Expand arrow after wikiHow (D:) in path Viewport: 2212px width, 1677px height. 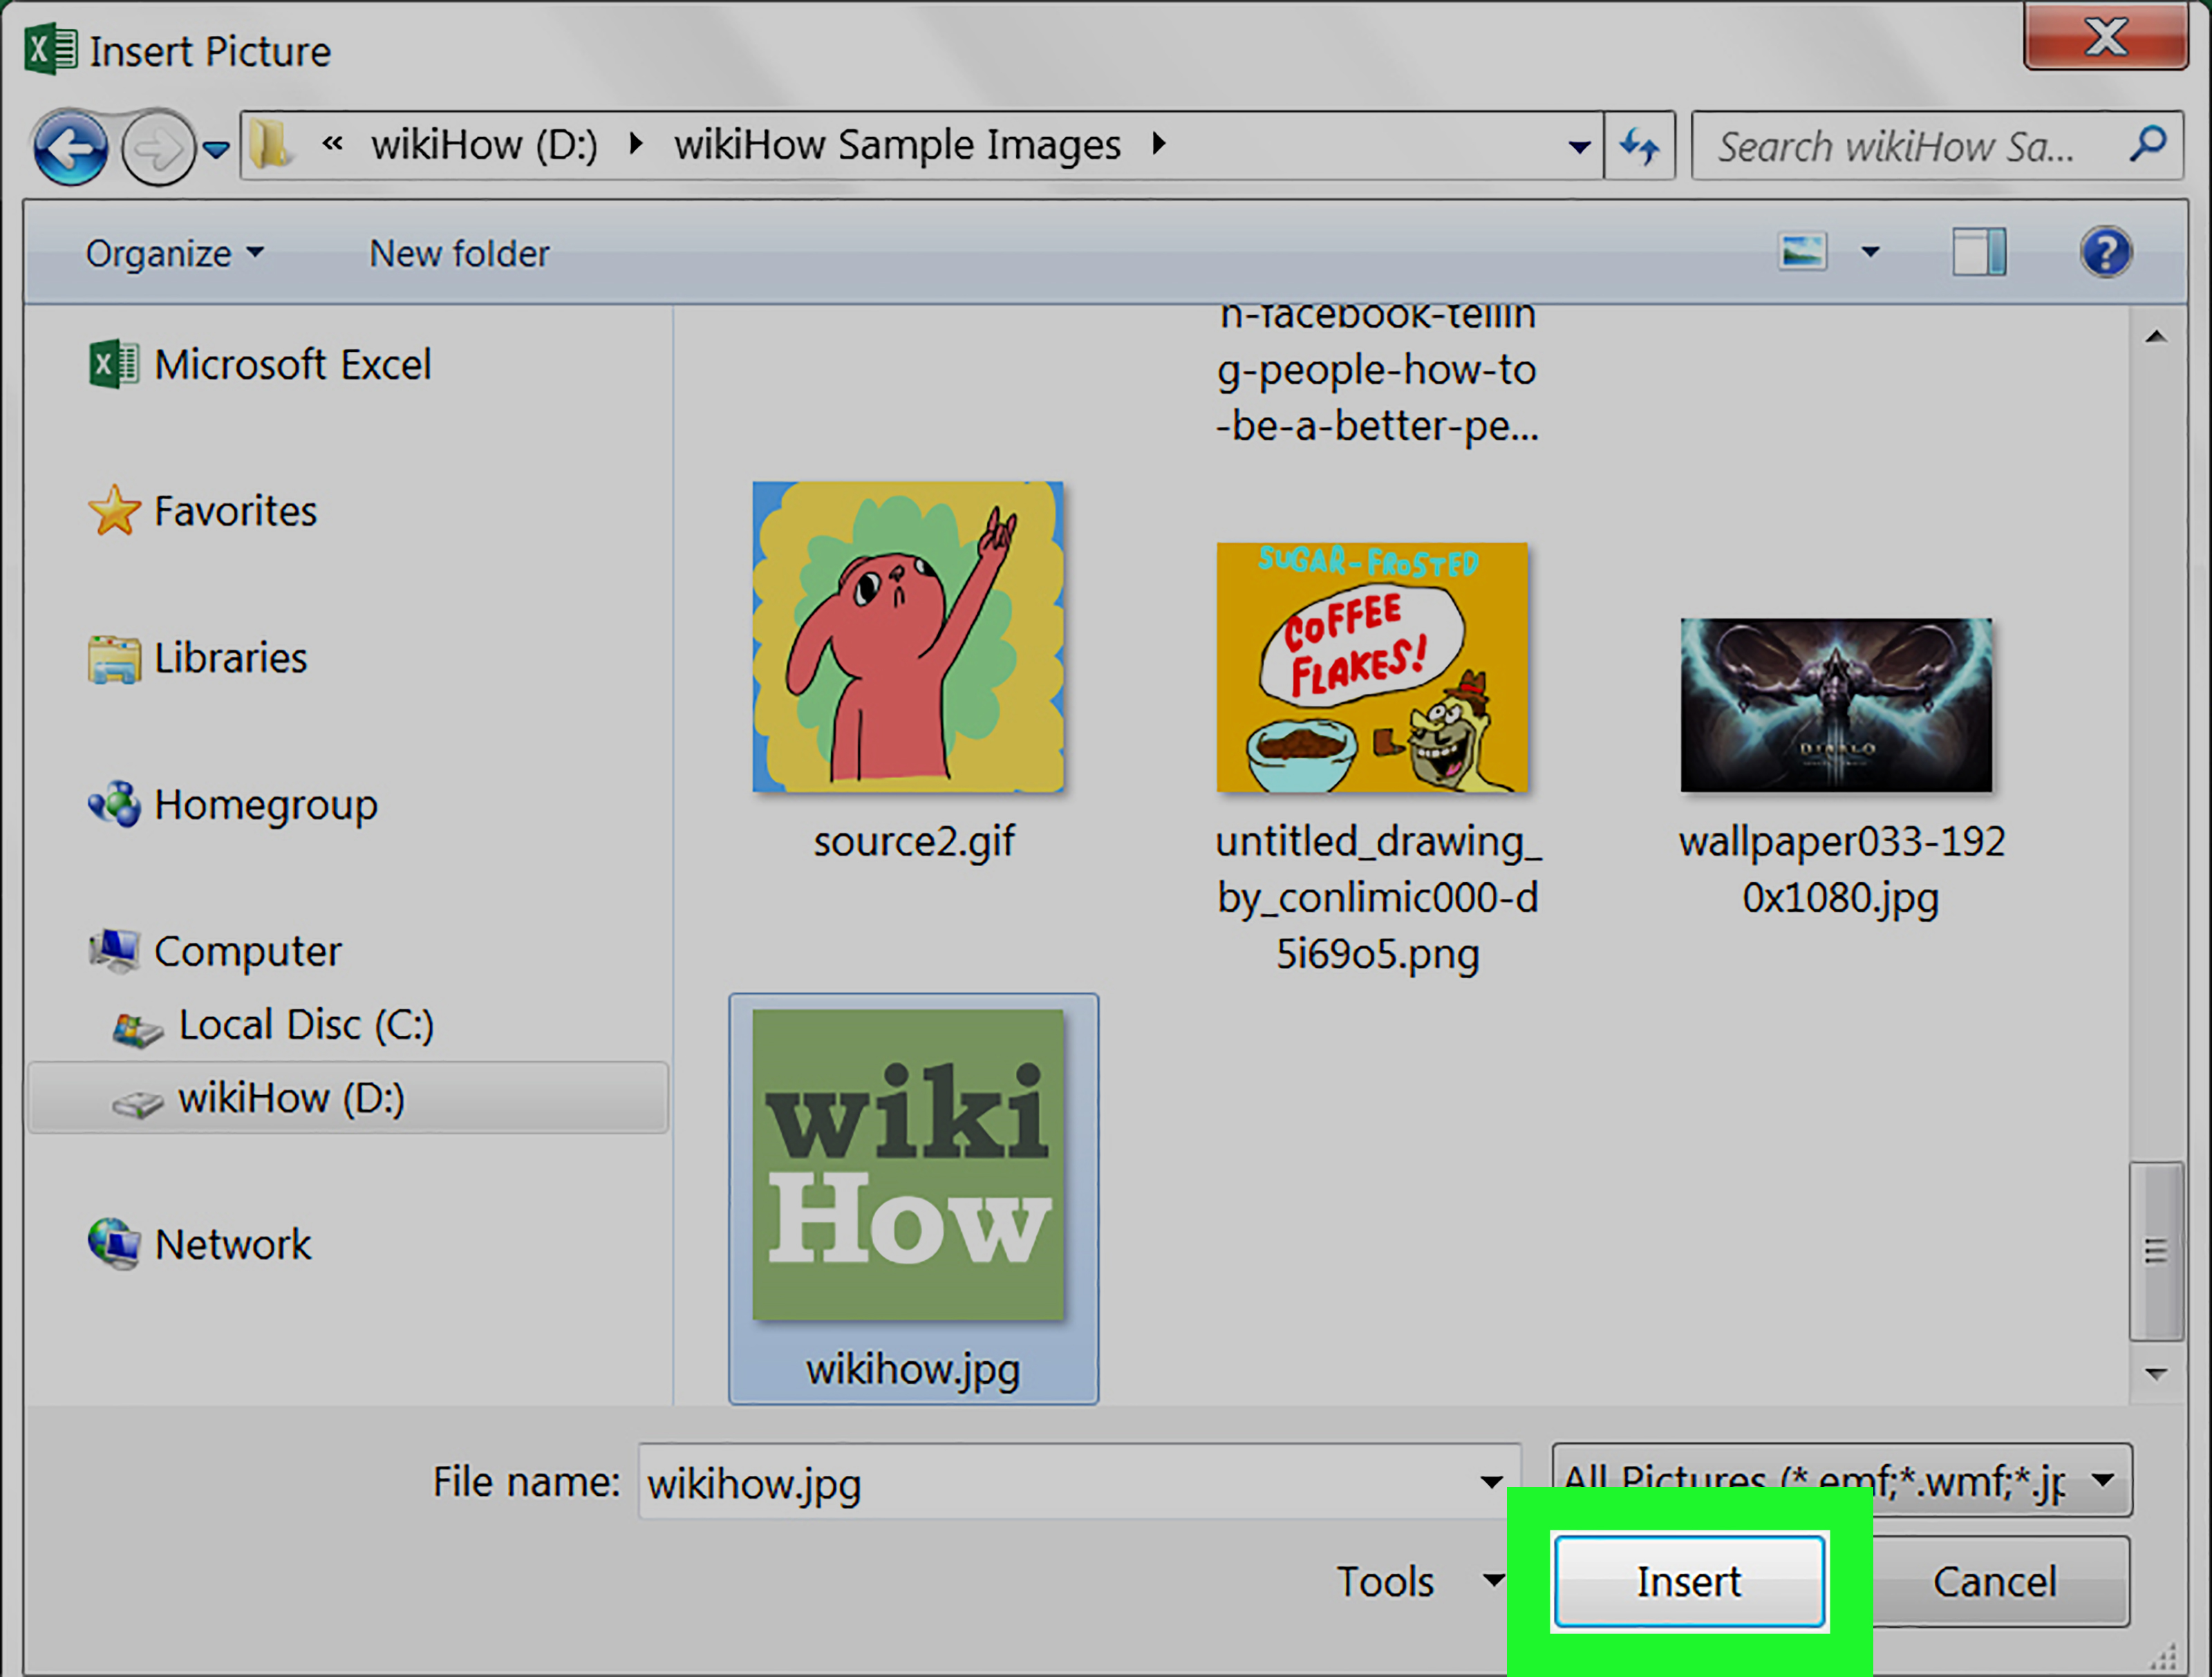point(635,145)
